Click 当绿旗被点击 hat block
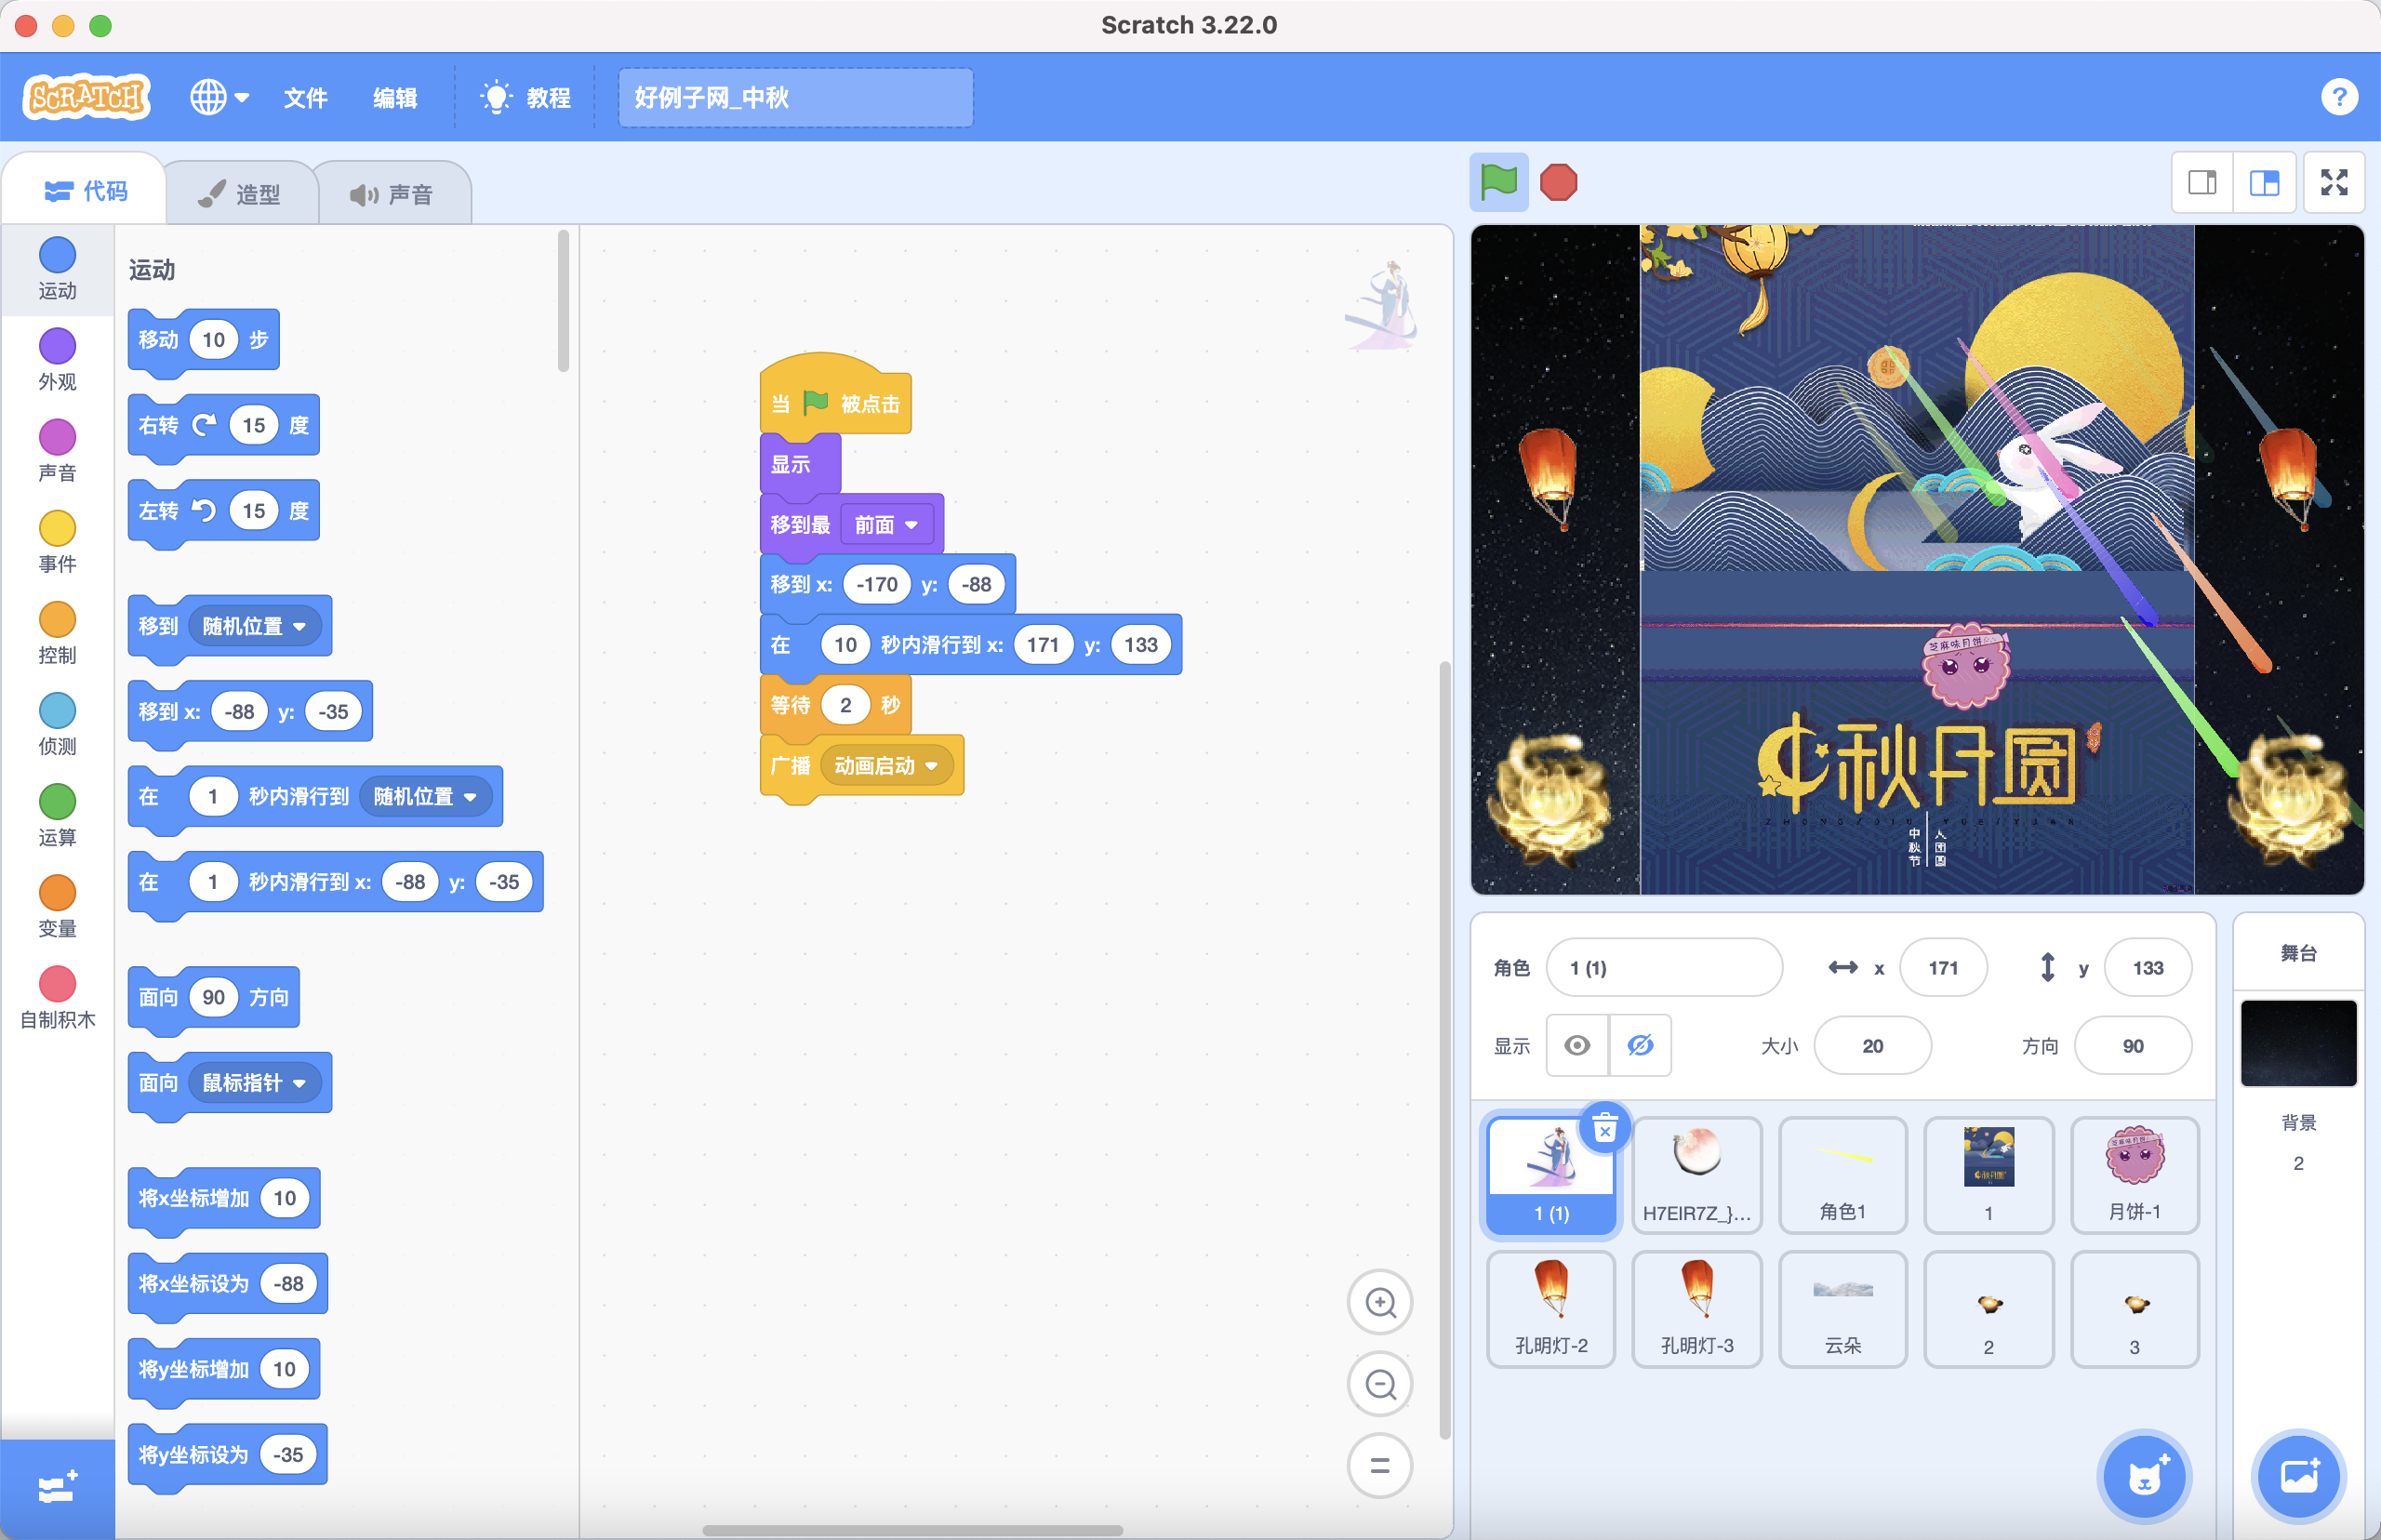The height and width of the screenshot is (1540, 2381). click(836, 396)
